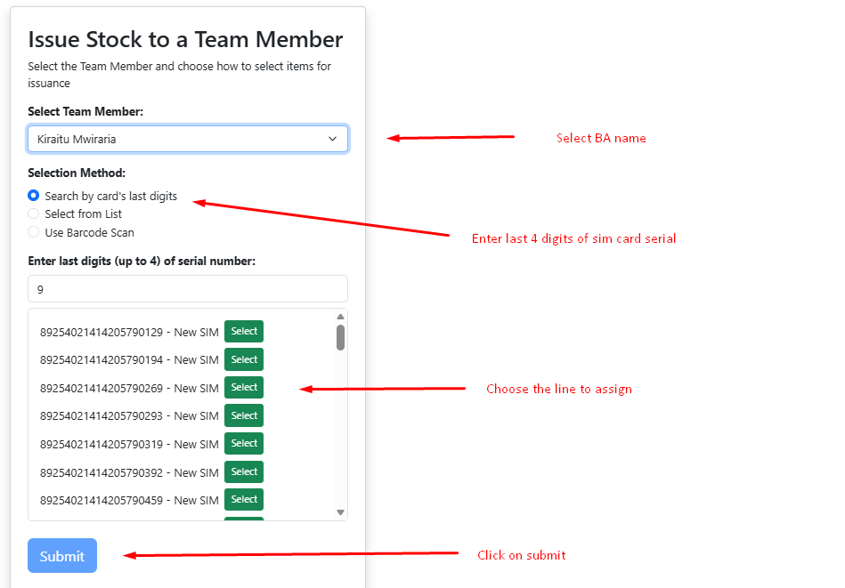This screenshot has width=845, height=588.
Task: Click serial text 89254021414205790269 - New SIM
Action: 128,388
